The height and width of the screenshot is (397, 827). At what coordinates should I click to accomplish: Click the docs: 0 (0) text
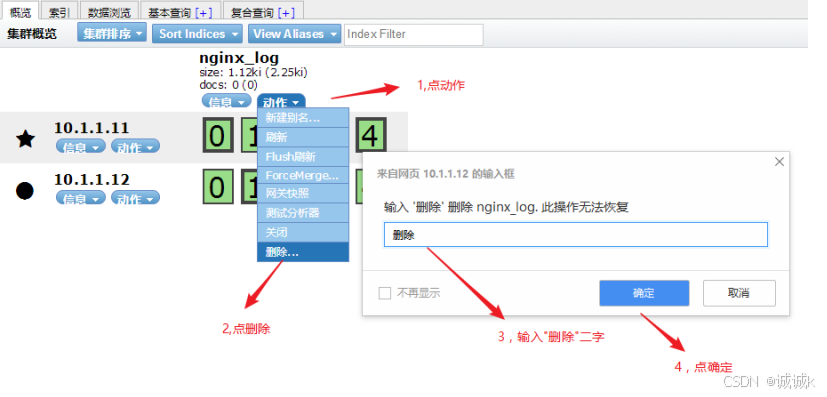click(x=228, y=85)
